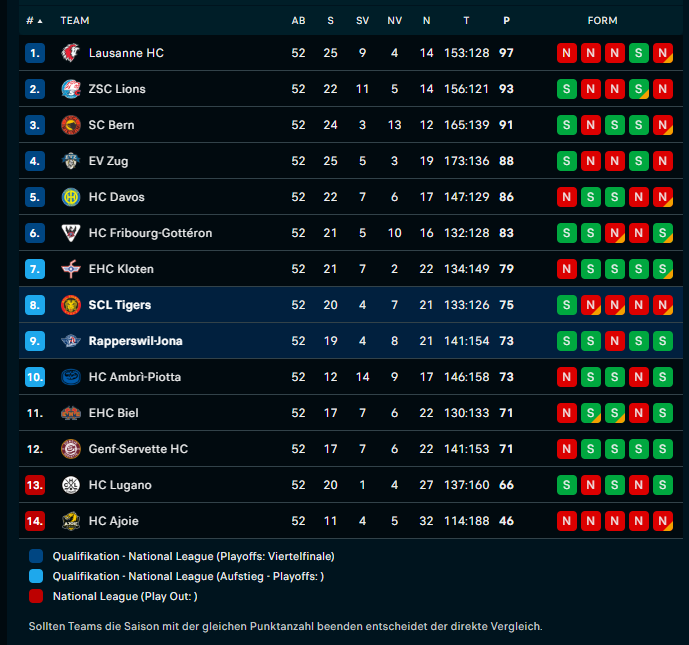The width and height of the screenshot is (689, 645).
Task: Click the green S form badge for Lausanne HC
Action: 638,53
